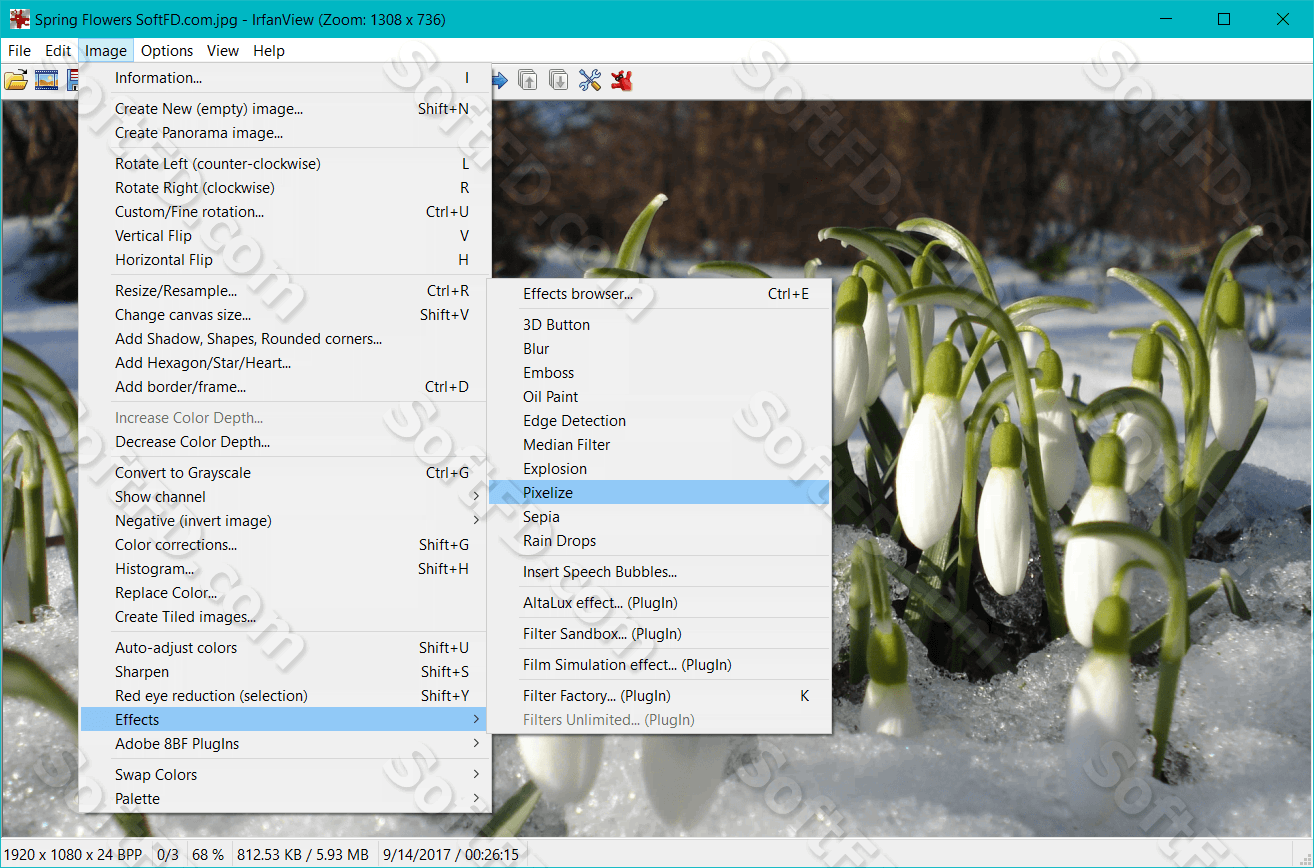This screenshot has height=868, width=1314.
Task: Click the Image menu in menu bar
Action: point(106,51)
